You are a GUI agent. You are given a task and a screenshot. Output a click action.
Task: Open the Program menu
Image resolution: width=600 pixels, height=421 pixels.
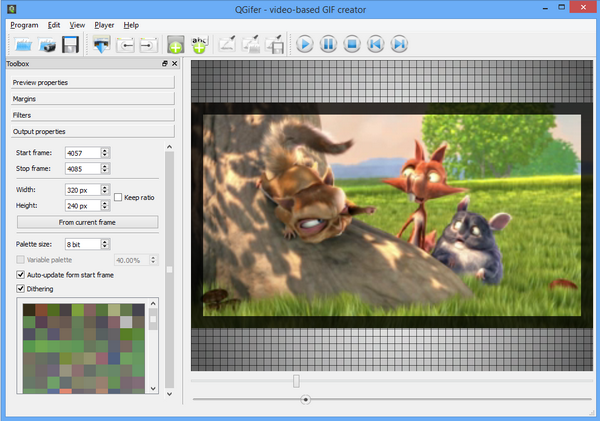click(x=24, y=24)
